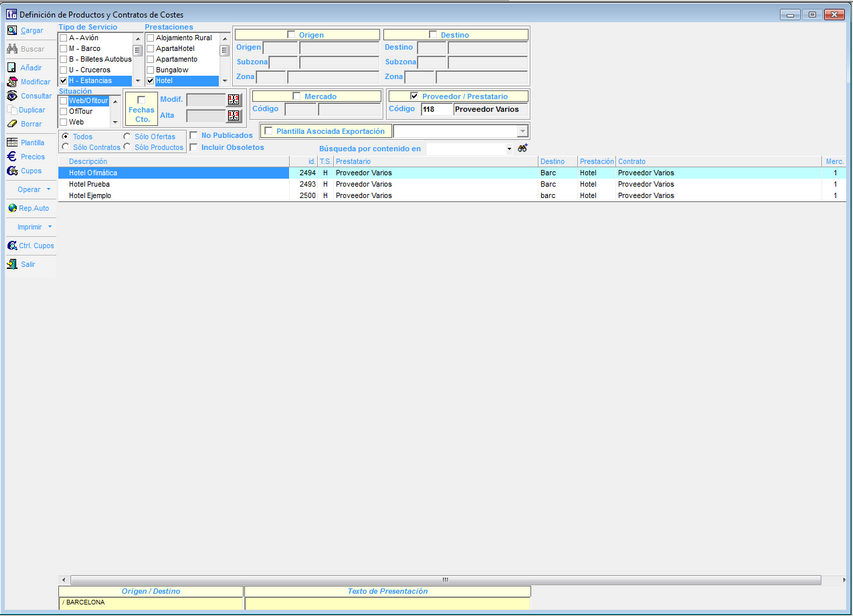The image size is (853, 616).
Task: Click the Borrar eraser icon
Action: (12, 124)
